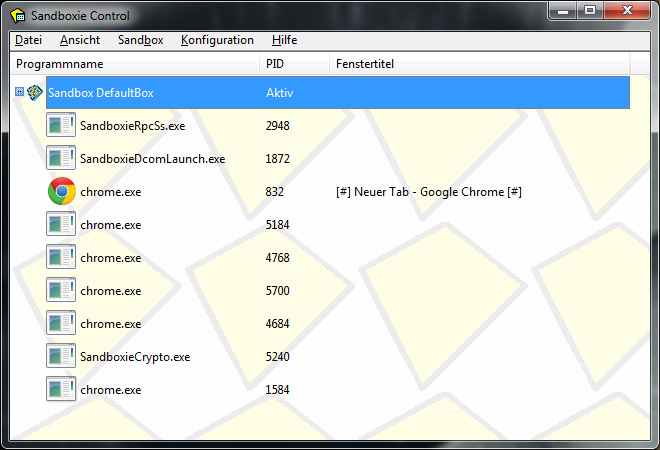Open the Datei menu
660x450 pixels.
pyautogui.click(x=29, y=40)
